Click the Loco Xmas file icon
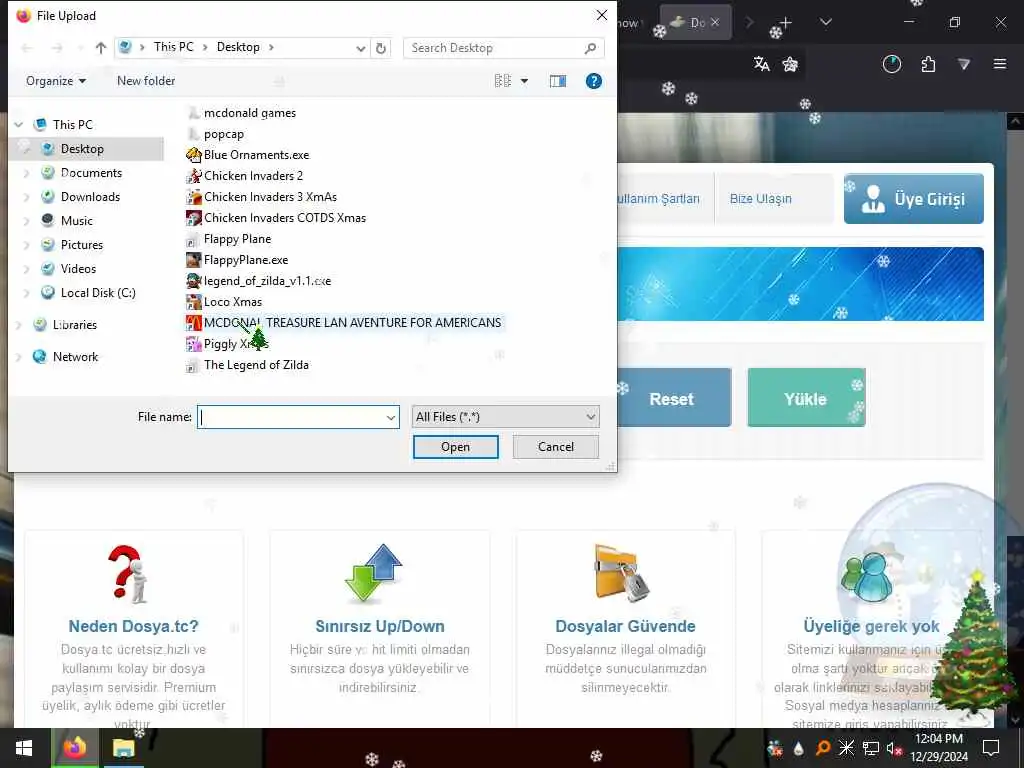Viewport: 1024px width, 768px height. (x=193, y=302)
